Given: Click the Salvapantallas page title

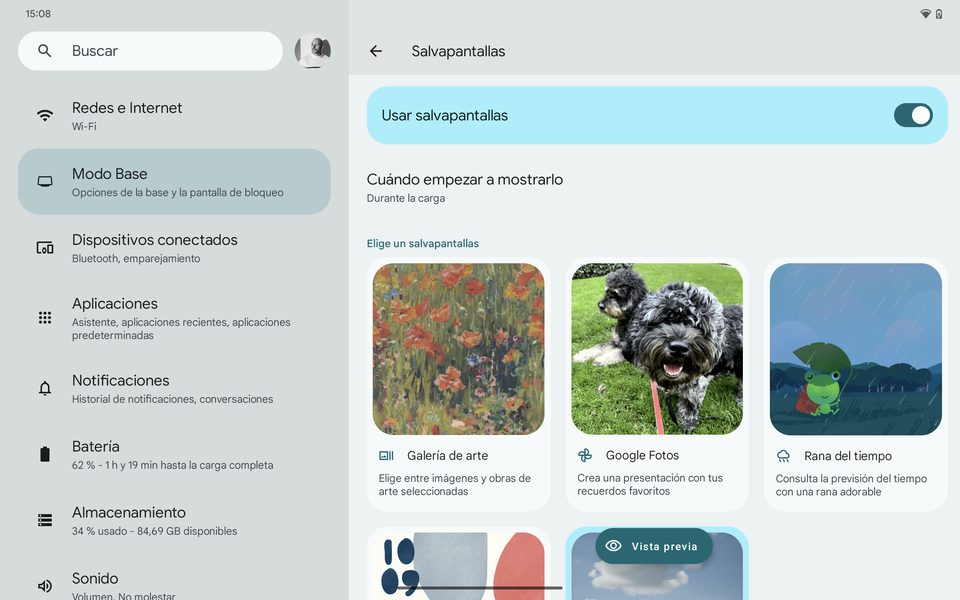Looking at the screenshot, I should pos(458,51).
